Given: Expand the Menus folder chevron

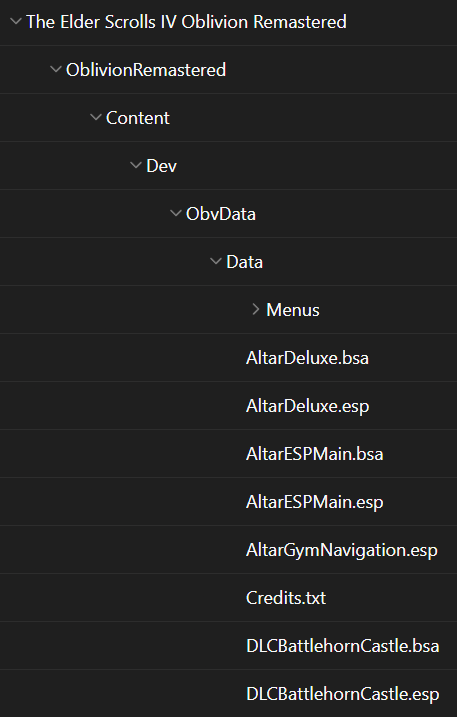Looking at the screenshot, I should pos(256,310).
